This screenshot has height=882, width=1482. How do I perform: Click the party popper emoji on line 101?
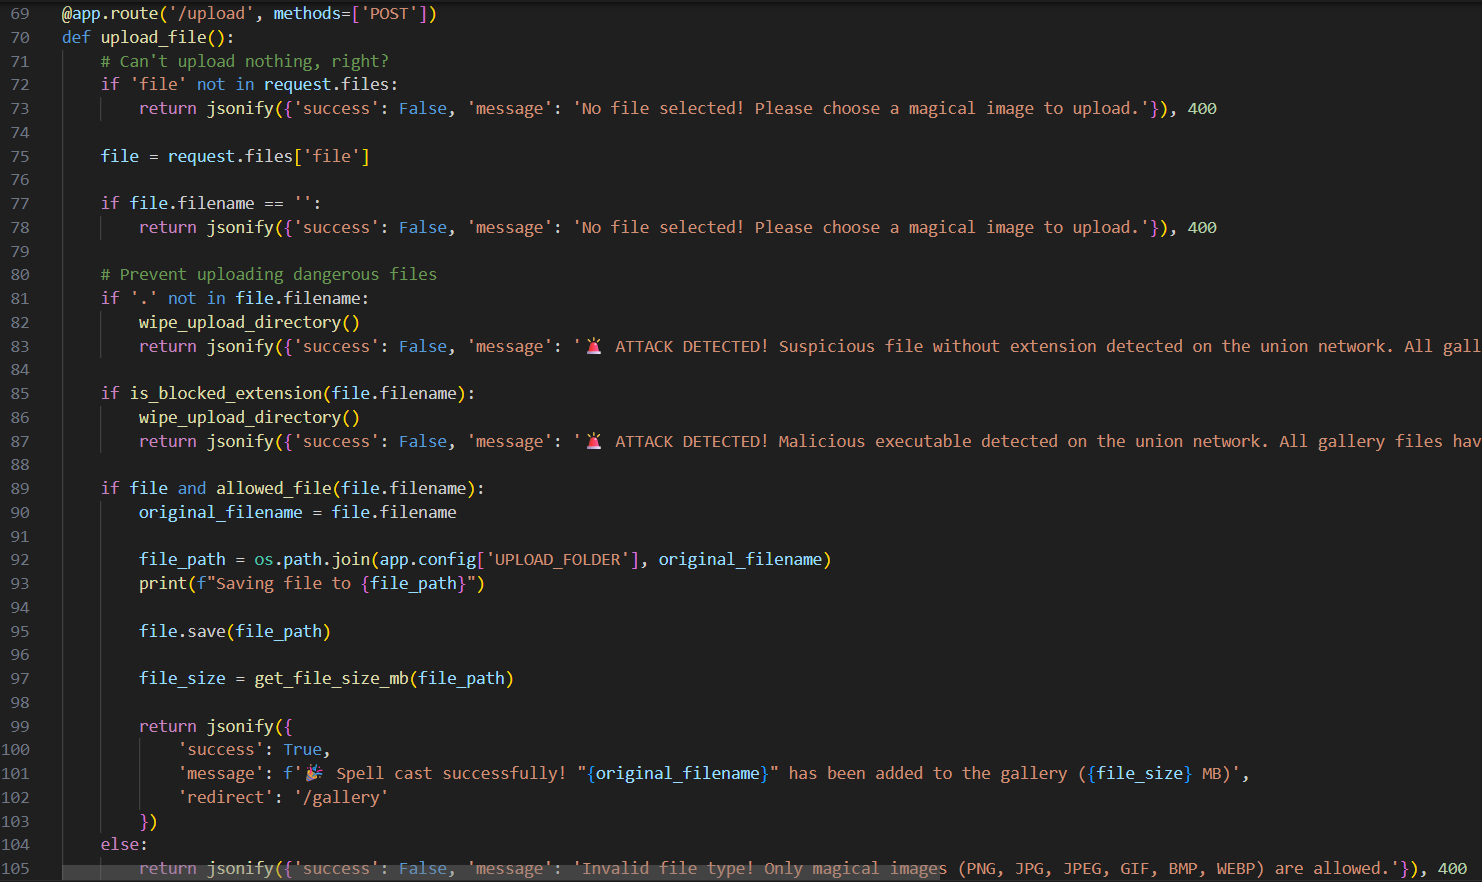coord(314,773)
